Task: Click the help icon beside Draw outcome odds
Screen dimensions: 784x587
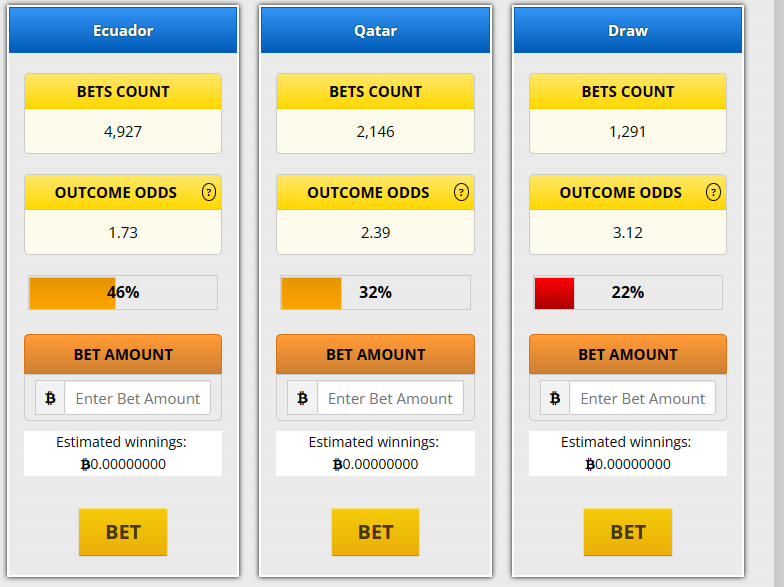Action: click(x=713, y=192)
